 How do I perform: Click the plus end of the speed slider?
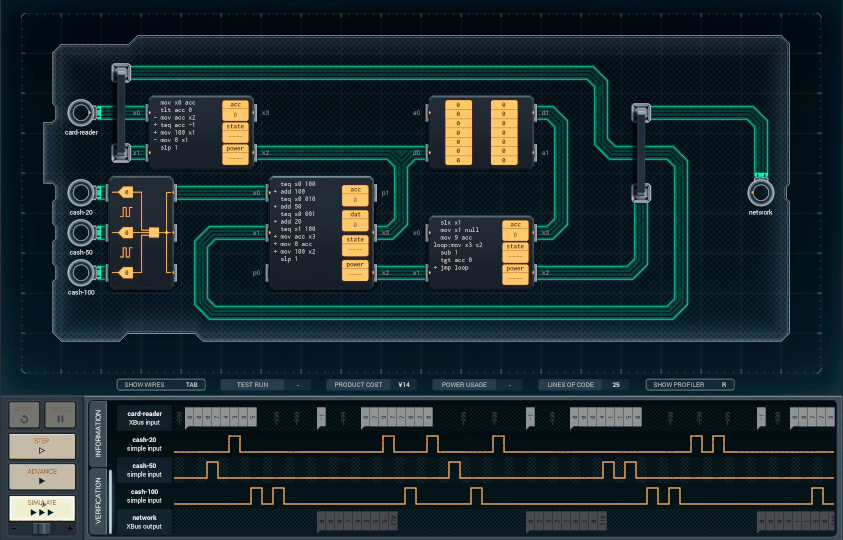point(70,529)
